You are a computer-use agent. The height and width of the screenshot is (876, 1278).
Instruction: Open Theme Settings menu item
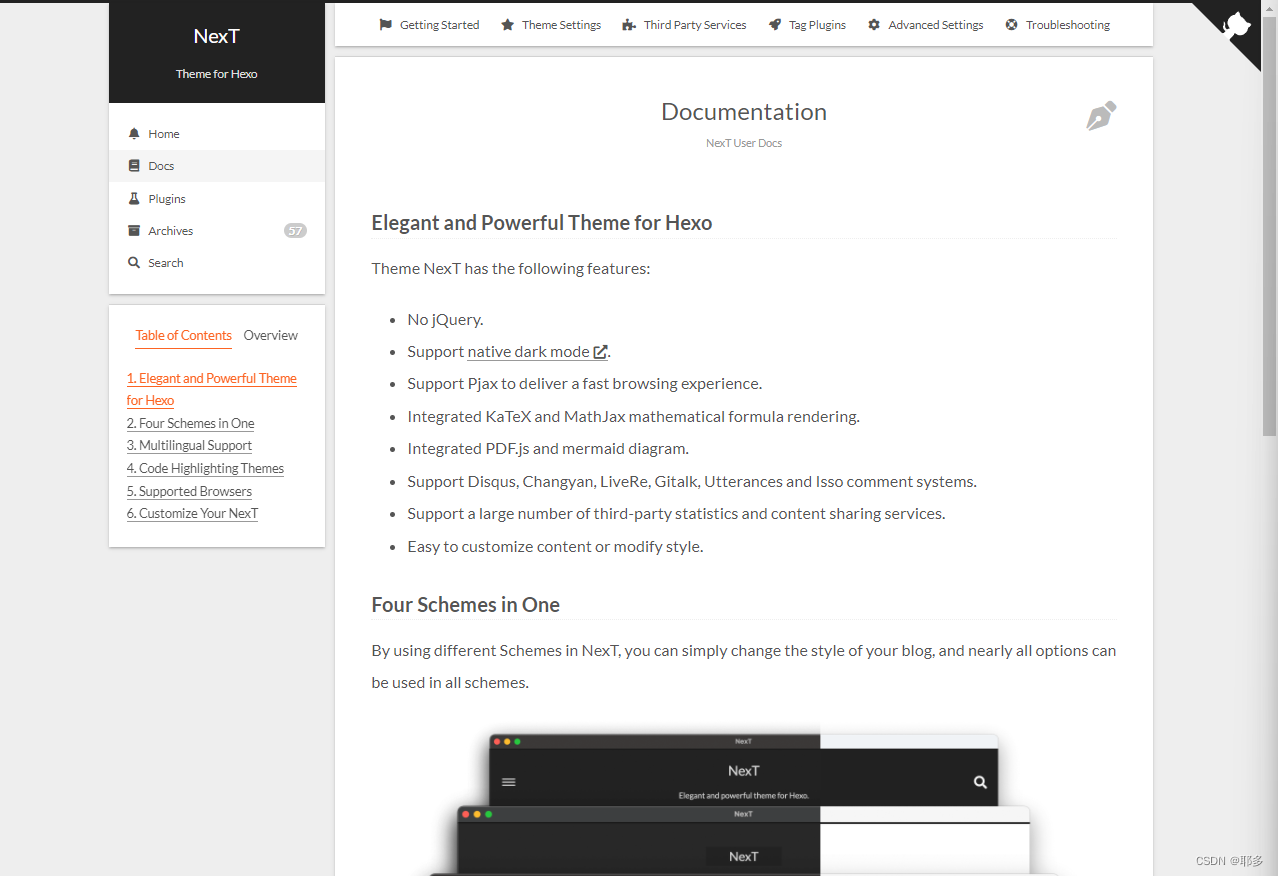pyautogui.click(x=551, y=25)
